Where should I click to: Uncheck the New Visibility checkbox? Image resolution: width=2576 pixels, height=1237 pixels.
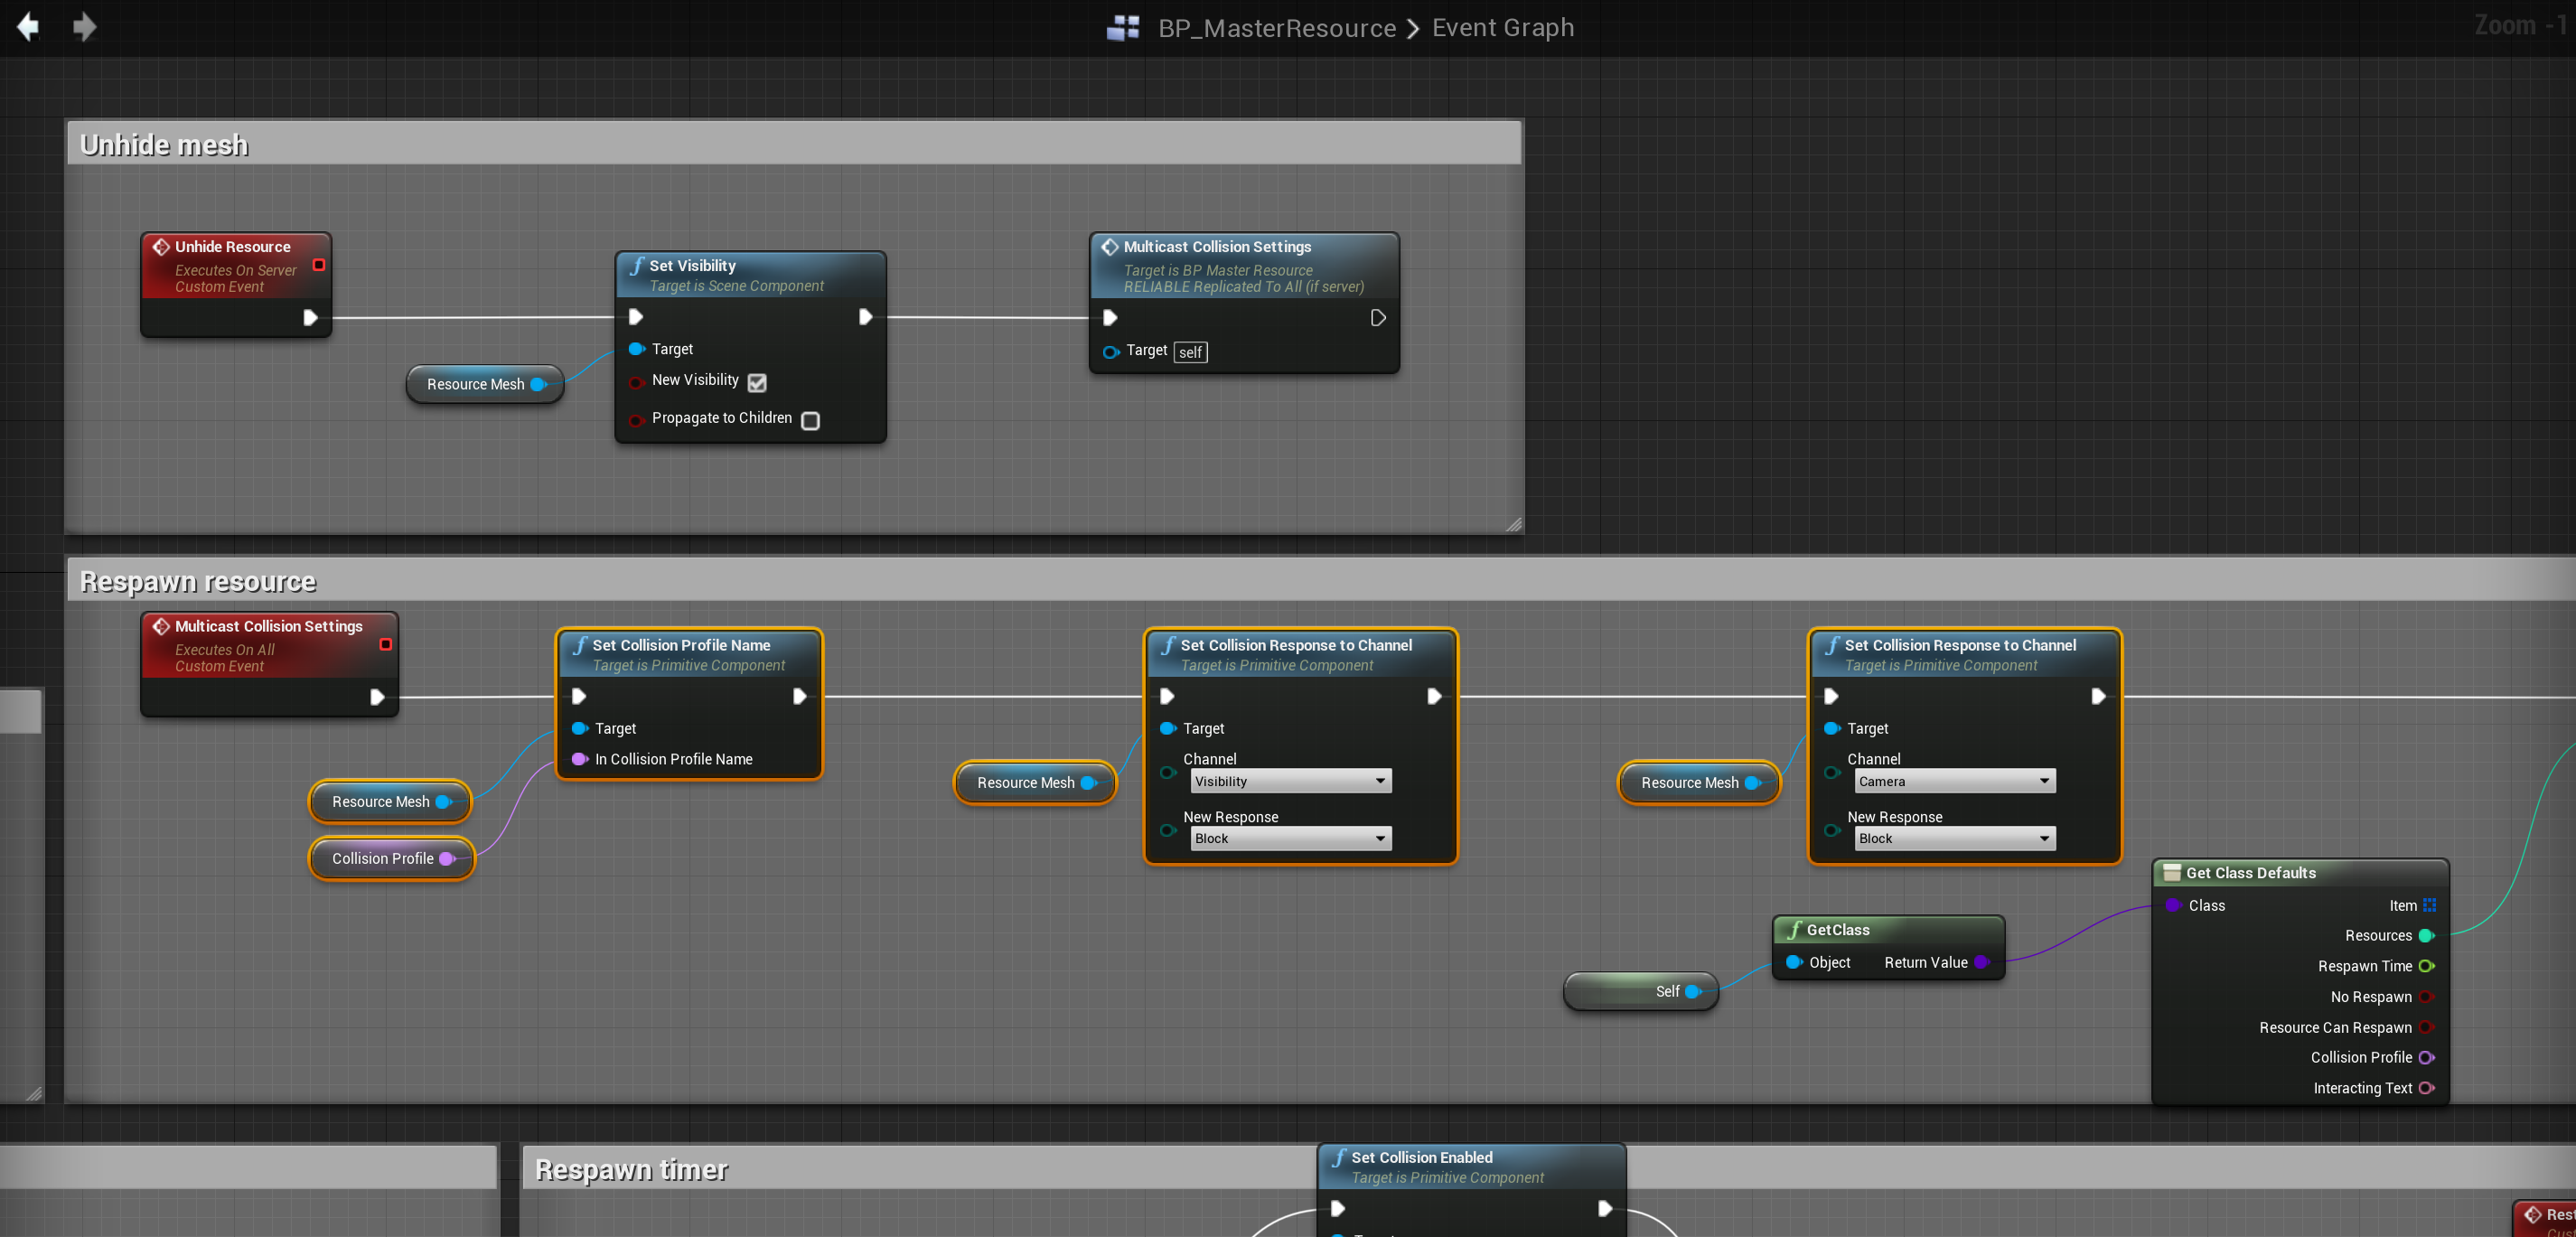point(757,382)
